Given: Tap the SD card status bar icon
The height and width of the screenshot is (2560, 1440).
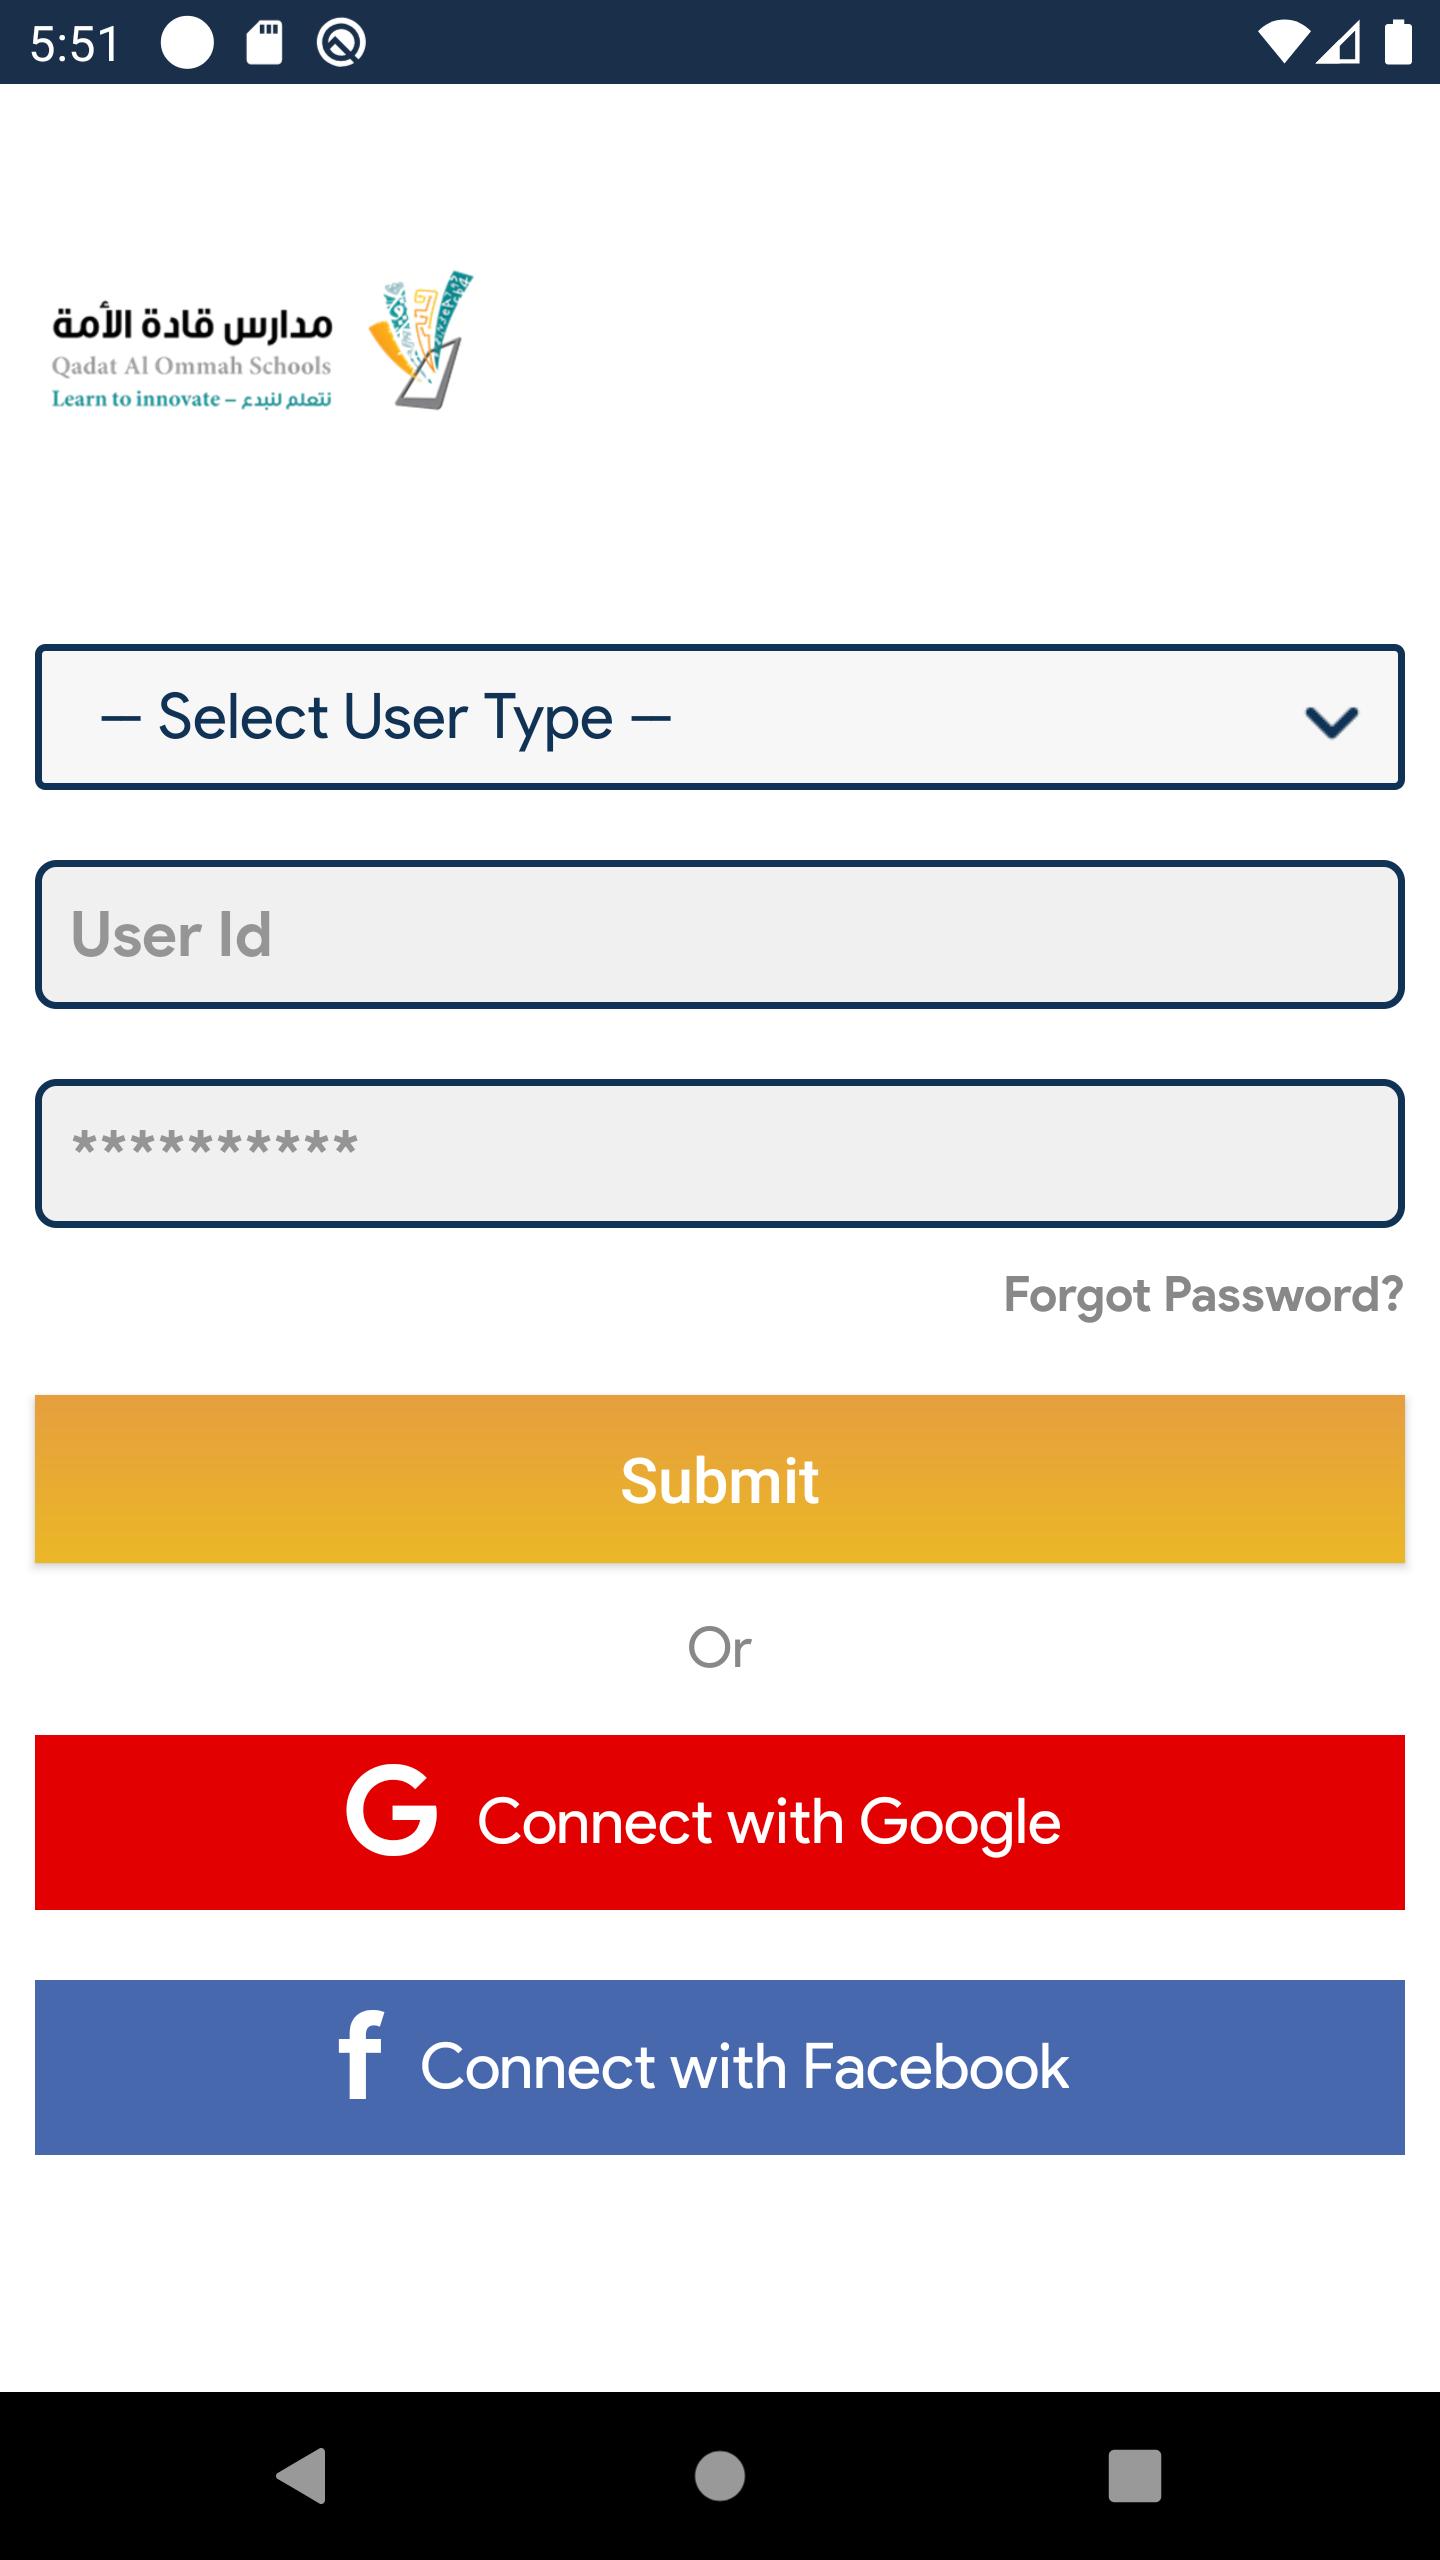Looking at the screenshot, I should tap(265, 43).
